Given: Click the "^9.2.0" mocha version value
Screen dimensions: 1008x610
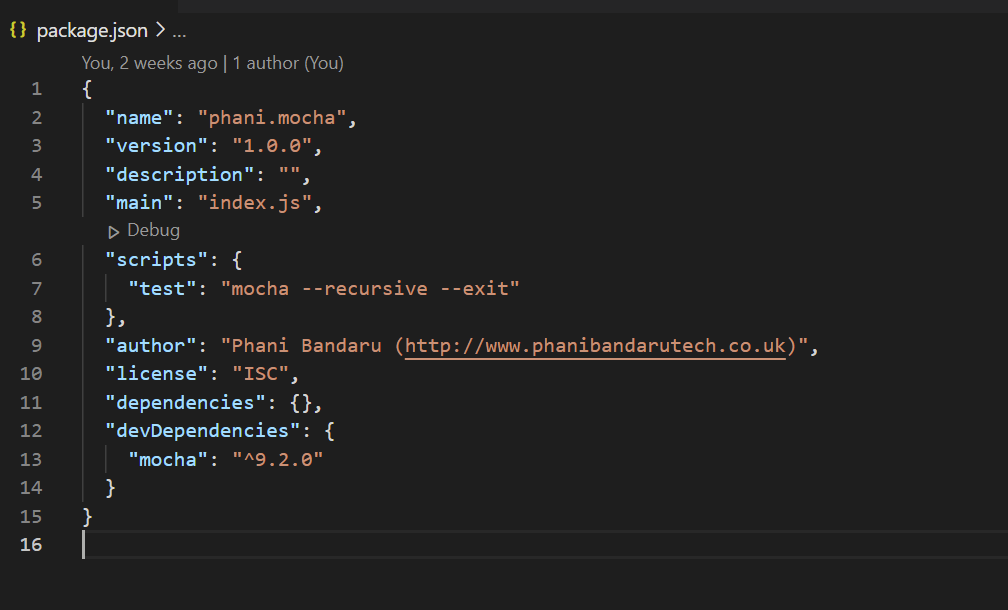Looking at the screenshot, I should coord(278,460).
